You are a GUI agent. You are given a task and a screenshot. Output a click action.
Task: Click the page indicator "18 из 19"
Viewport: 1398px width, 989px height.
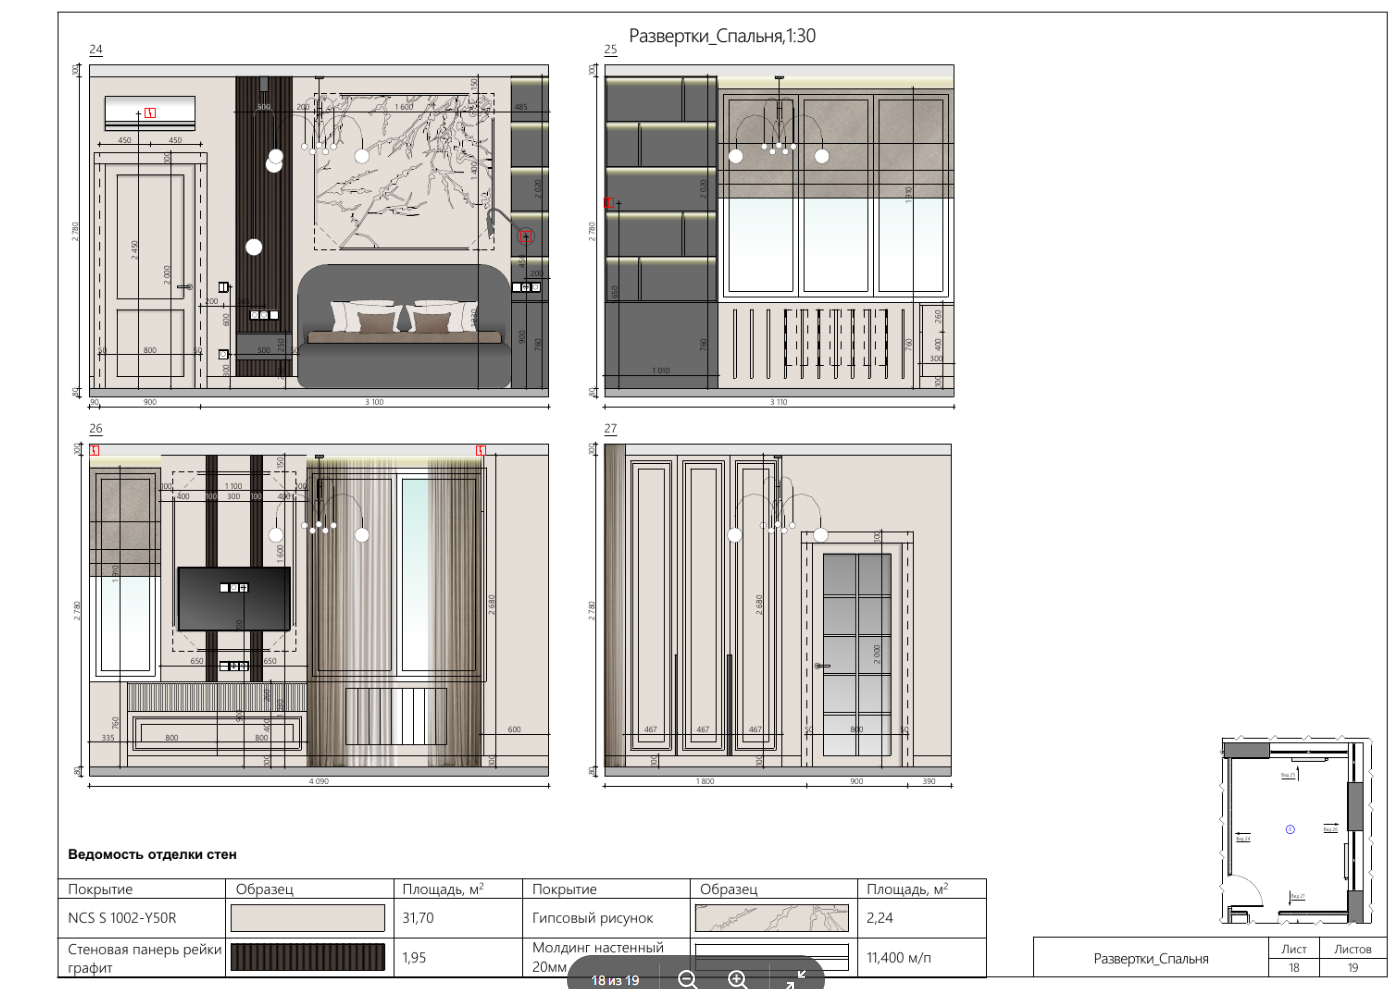(615, 980)
